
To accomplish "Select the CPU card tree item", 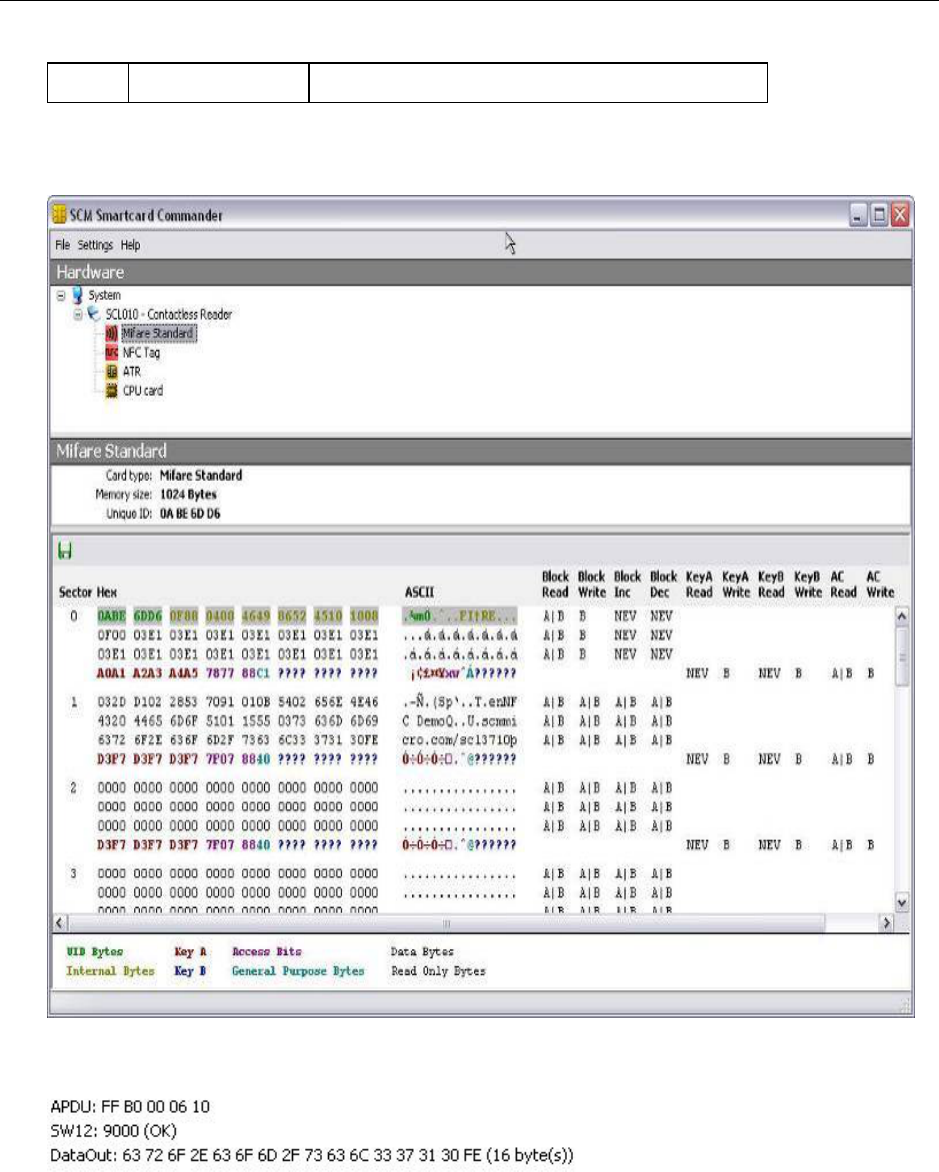I will 143,390.
